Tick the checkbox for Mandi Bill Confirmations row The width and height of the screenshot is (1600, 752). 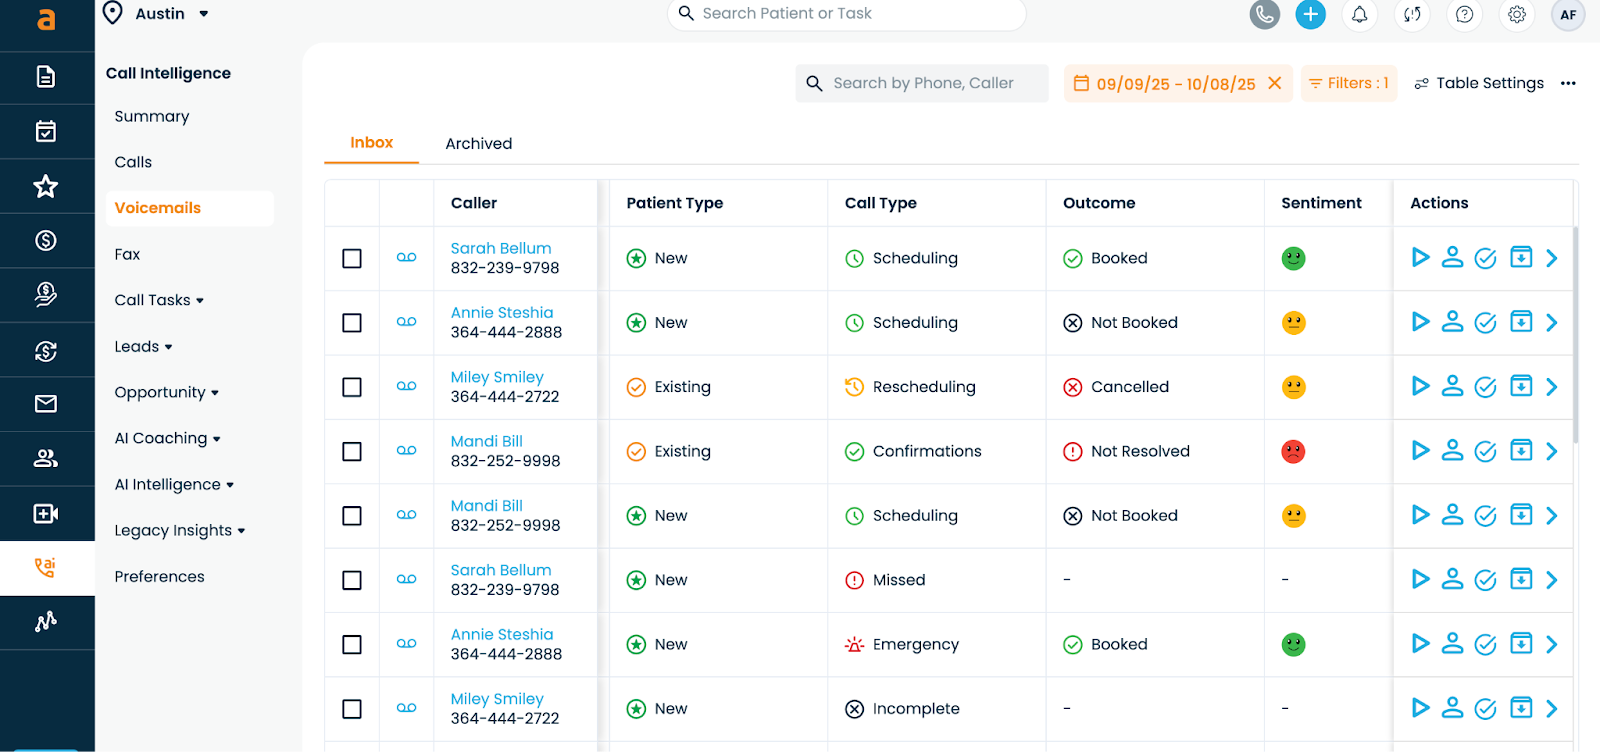pyautogui.click(x=352, y=452)
